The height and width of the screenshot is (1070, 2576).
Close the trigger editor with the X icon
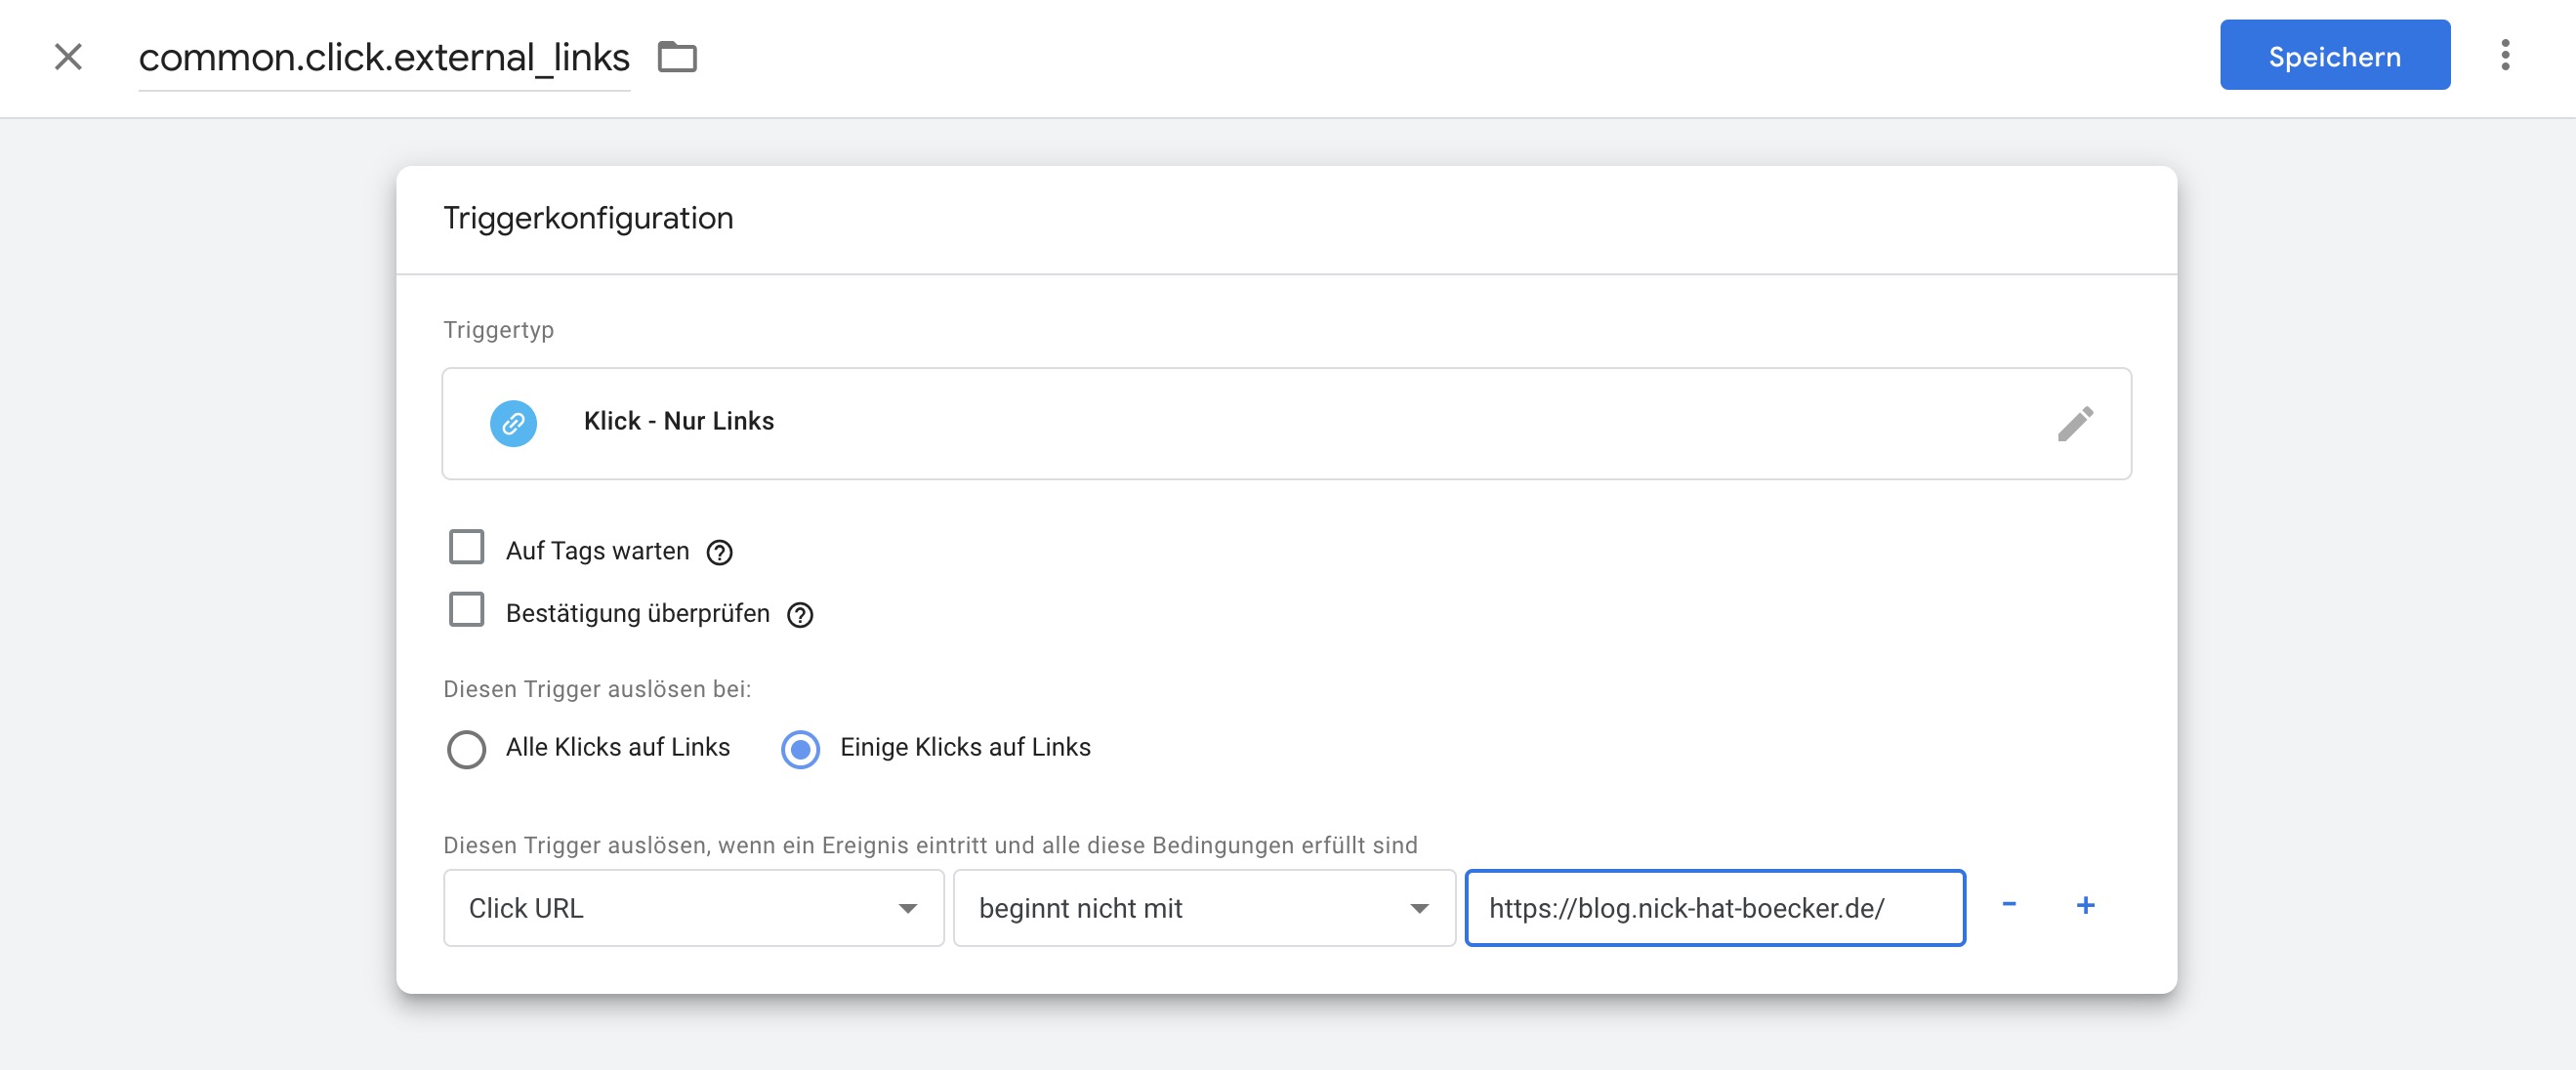pyautogui.click(x=68, y=57)
